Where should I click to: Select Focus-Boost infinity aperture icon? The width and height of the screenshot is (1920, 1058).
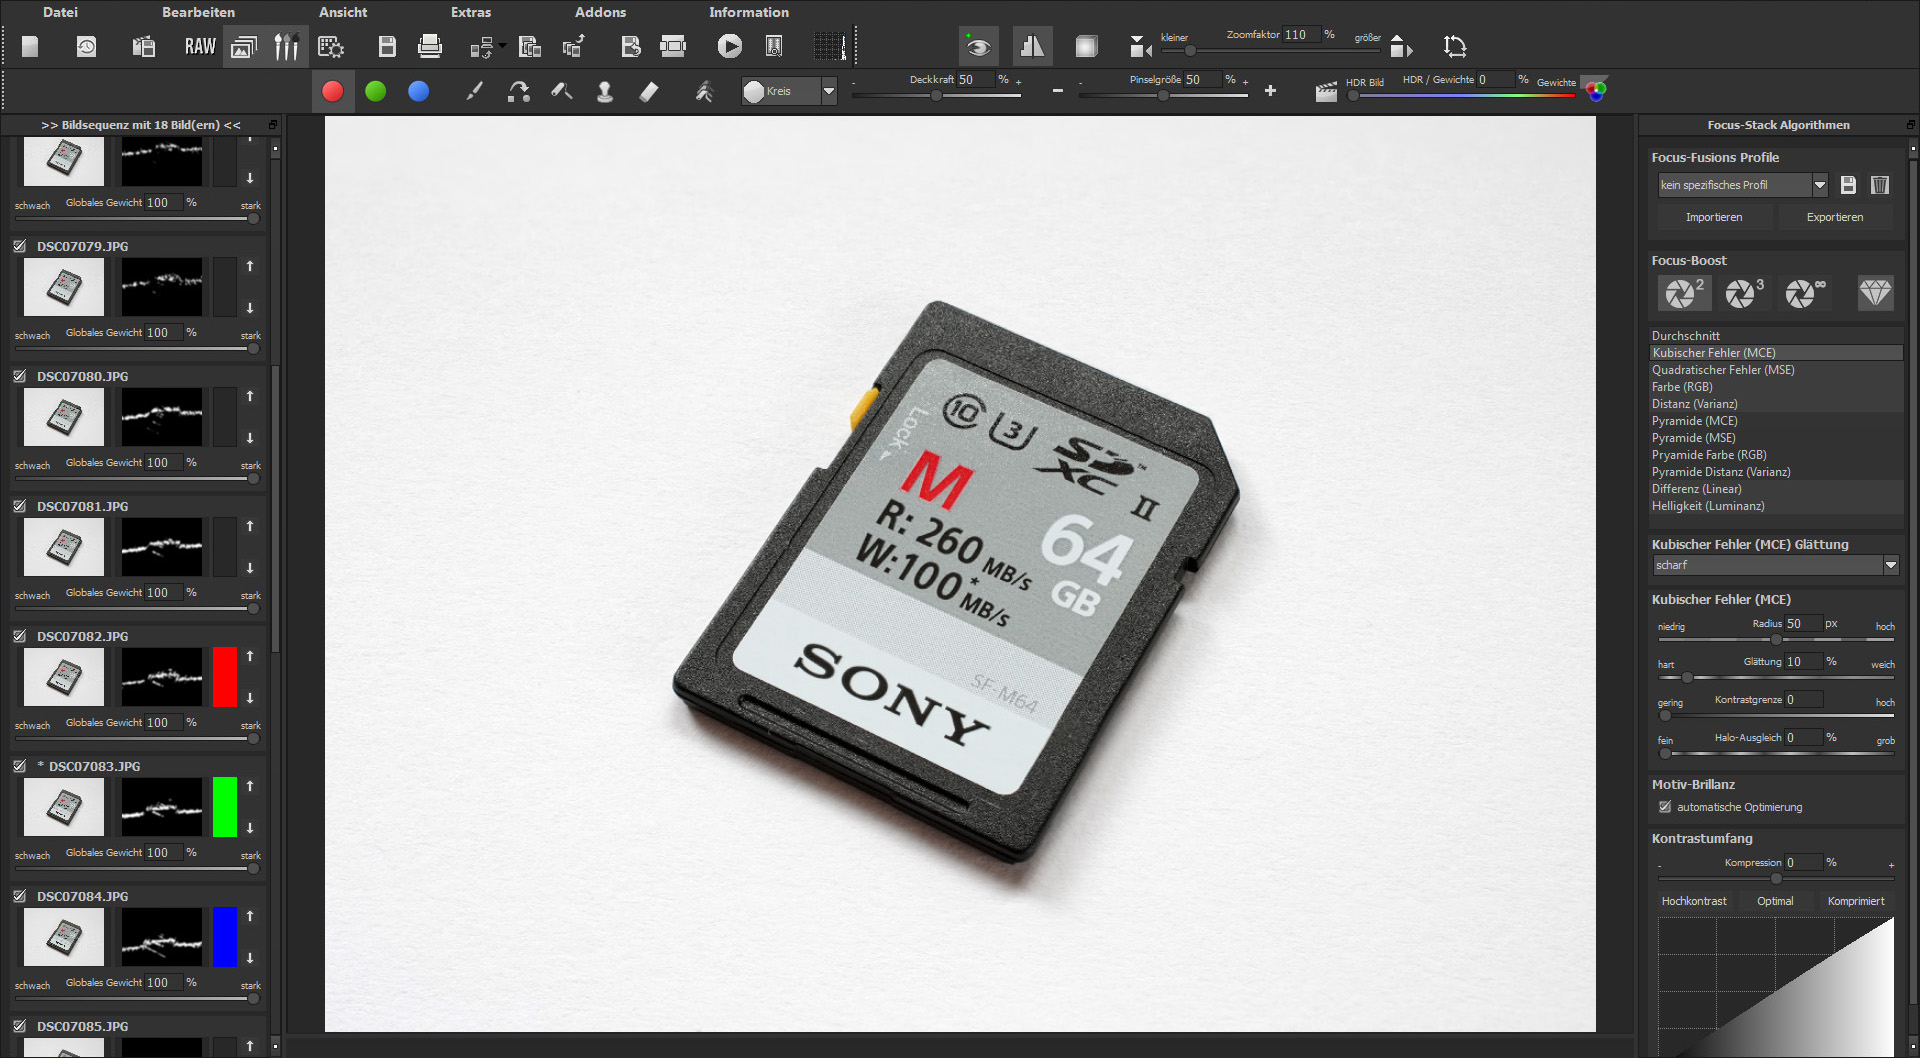tap(1803, 293)
